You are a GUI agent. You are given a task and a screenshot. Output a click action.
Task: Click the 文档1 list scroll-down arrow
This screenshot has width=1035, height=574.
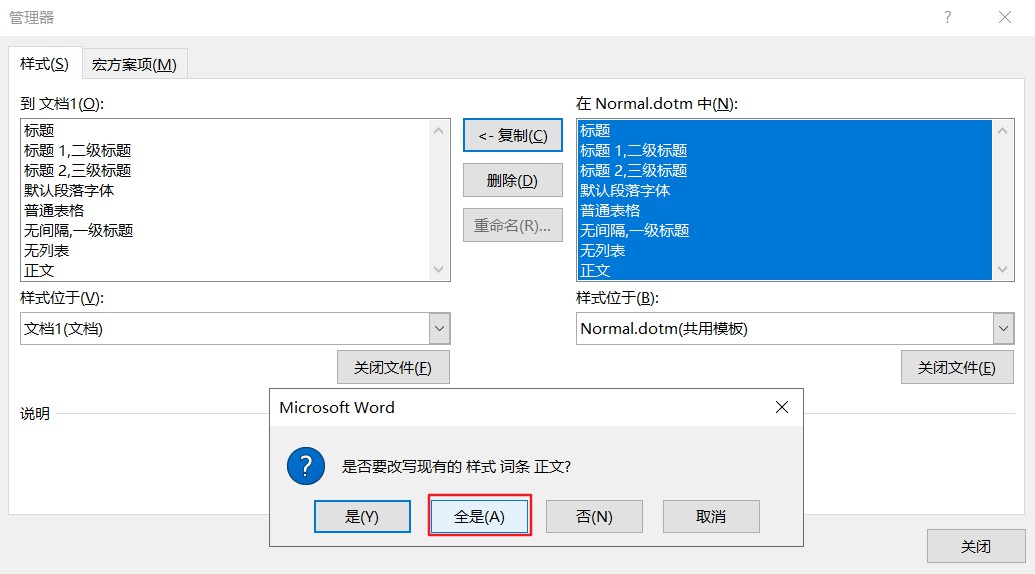coord(439,269)
